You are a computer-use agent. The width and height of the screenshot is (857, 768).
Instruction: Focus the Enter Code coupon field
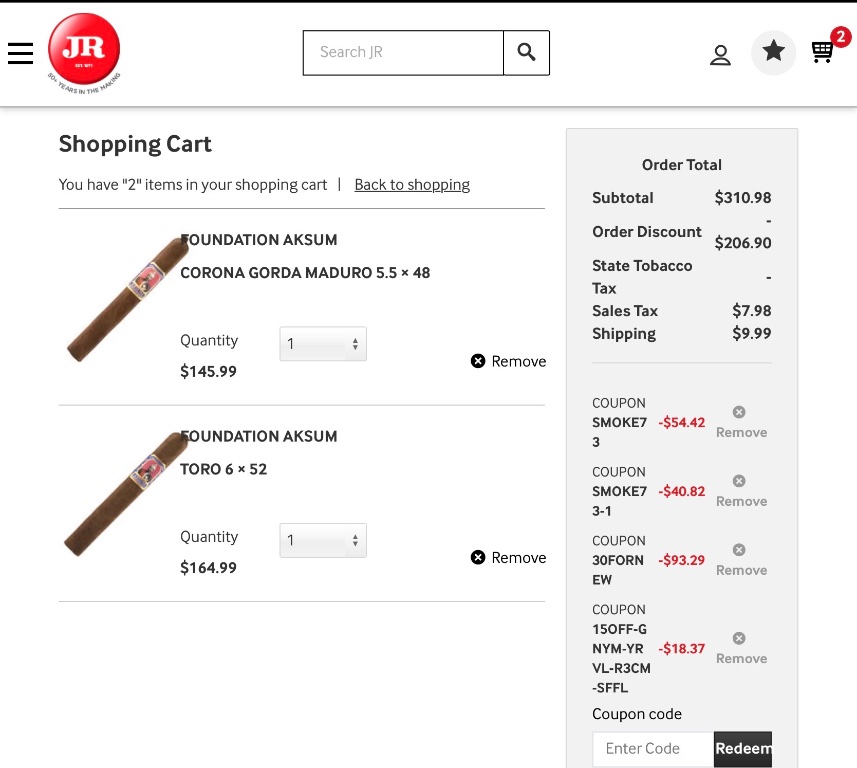tap(652, 749)
